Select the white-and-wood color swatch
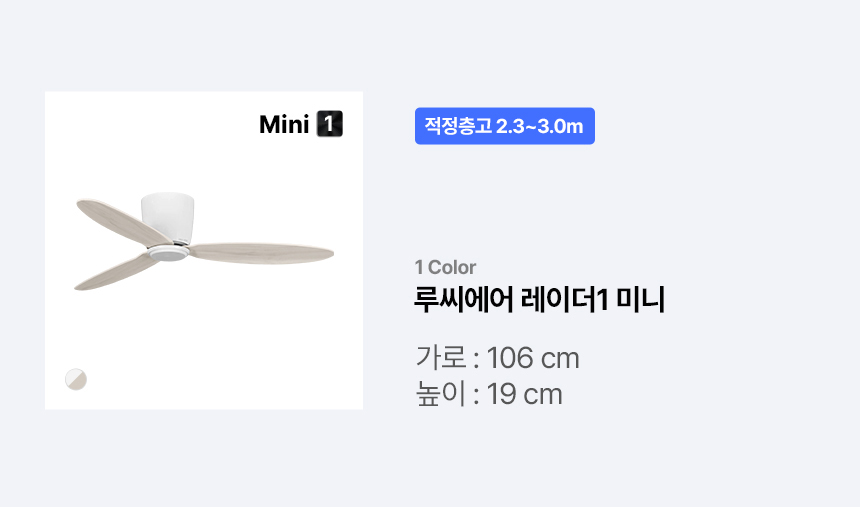 pos(76,379)
